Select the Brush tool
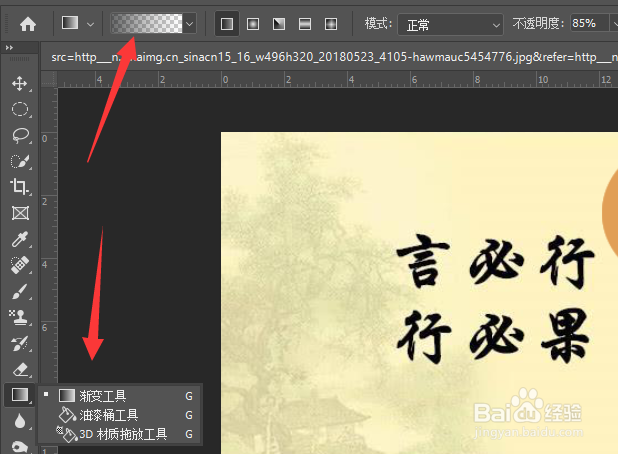Viewport: 618px width, 454px height. point(20,291)
